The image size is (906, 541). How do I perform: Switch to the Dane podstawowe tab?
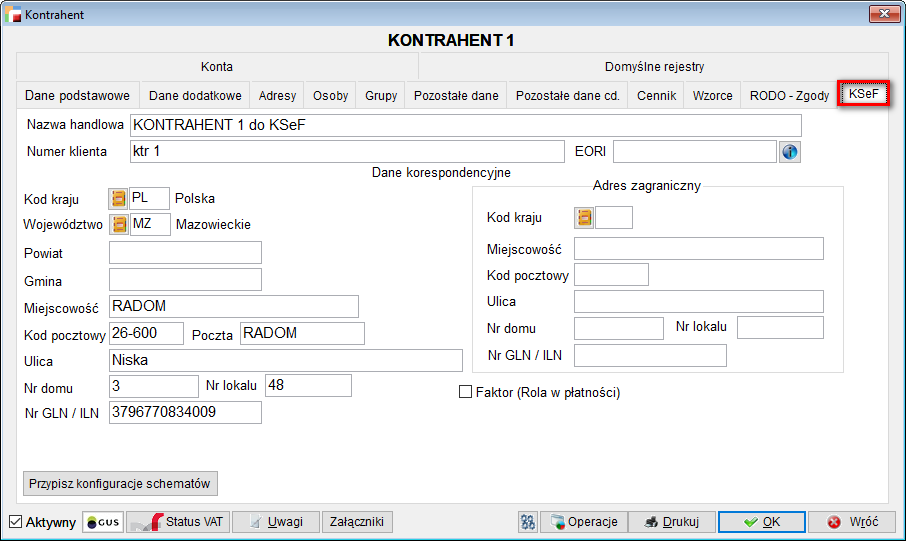tap(77, 96)
